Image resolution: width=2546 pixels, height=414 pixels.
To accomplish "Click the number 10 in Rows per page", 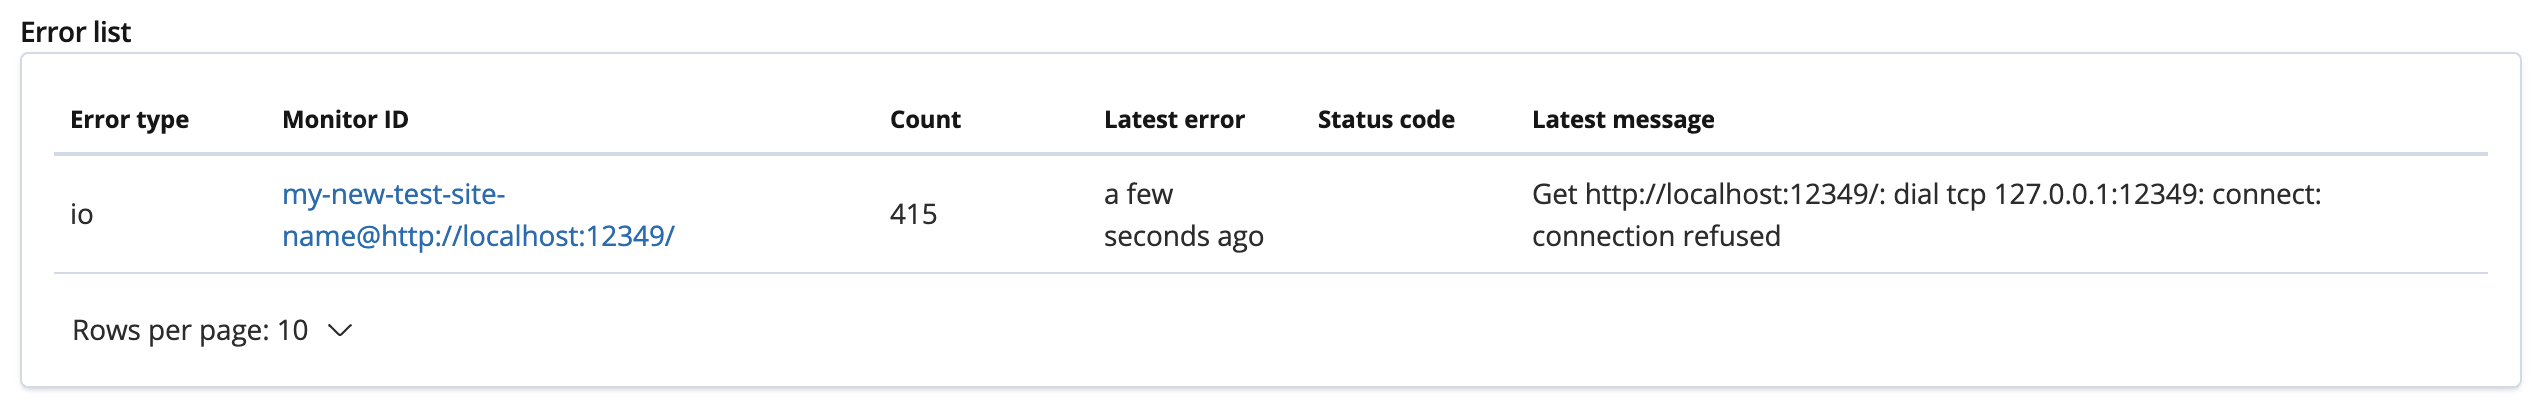I will coord(292,330).
